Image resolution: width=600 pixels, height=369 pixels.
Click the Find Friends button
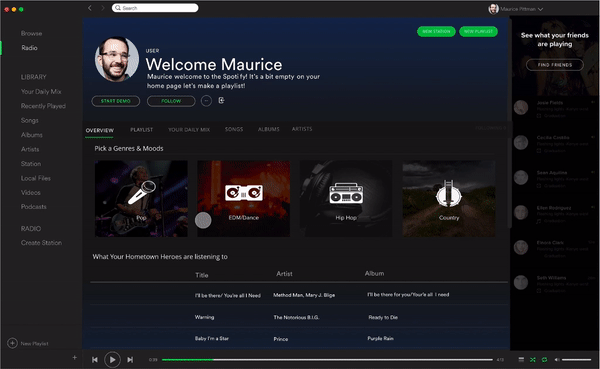[555, 65]
